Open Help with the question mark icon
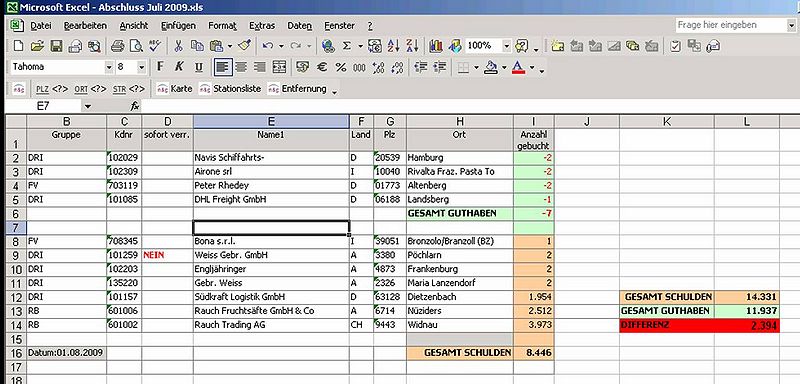800x384 pixels. point(521,46)
